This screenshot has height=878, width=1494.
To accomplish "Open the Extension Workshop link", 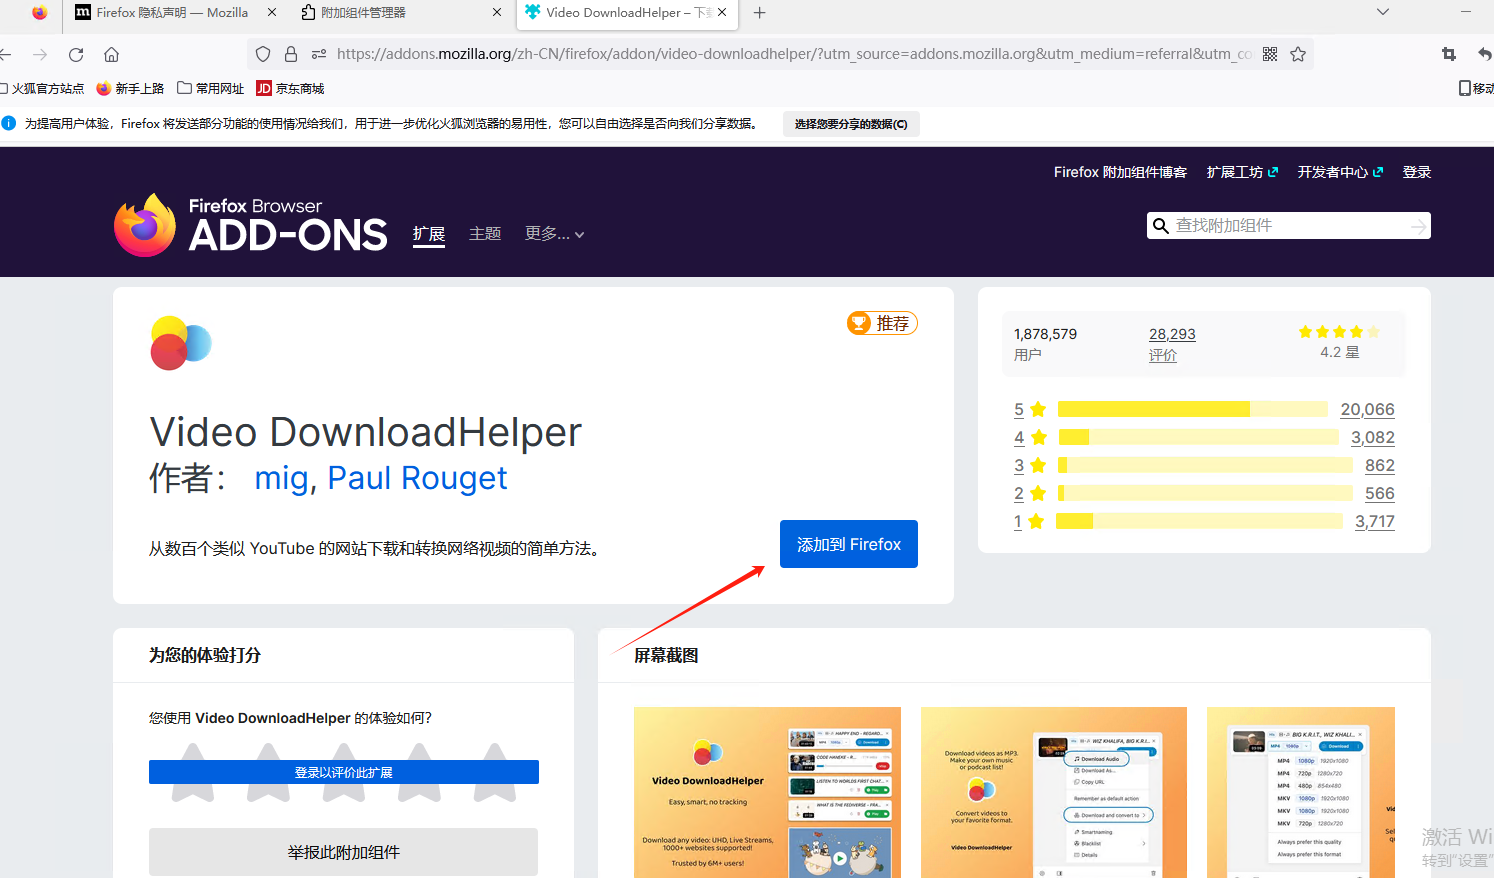I will pyautogui.click(x=1242, y=172).
